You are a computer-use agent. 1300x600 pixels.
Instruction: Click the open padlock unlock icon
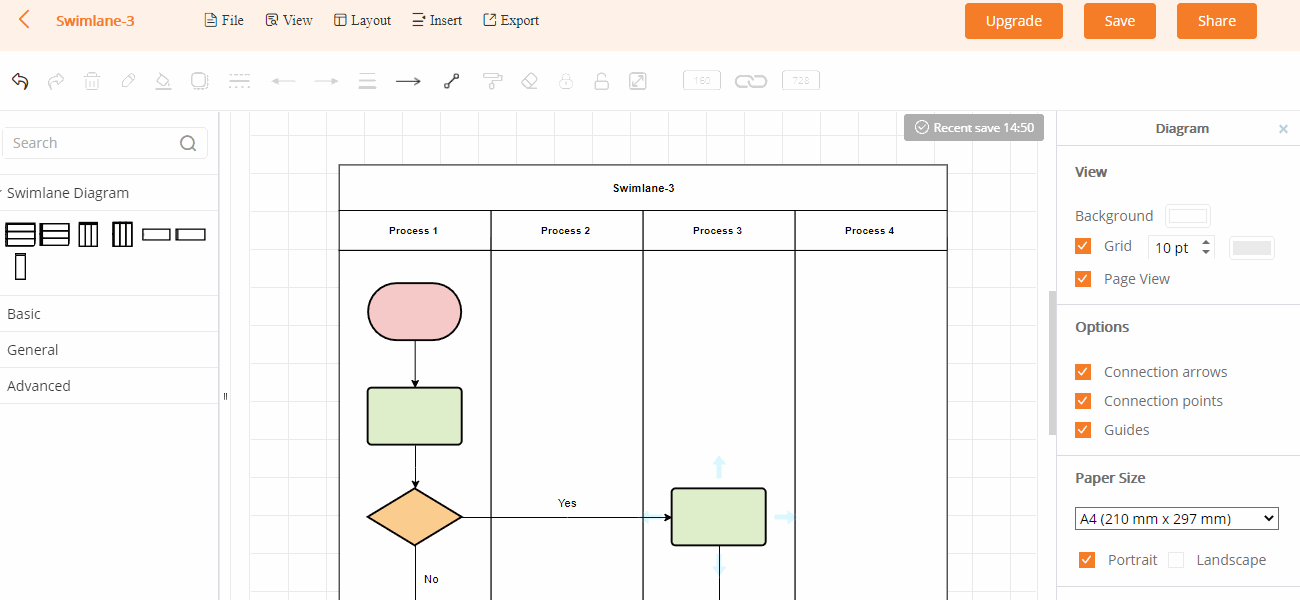601,81
